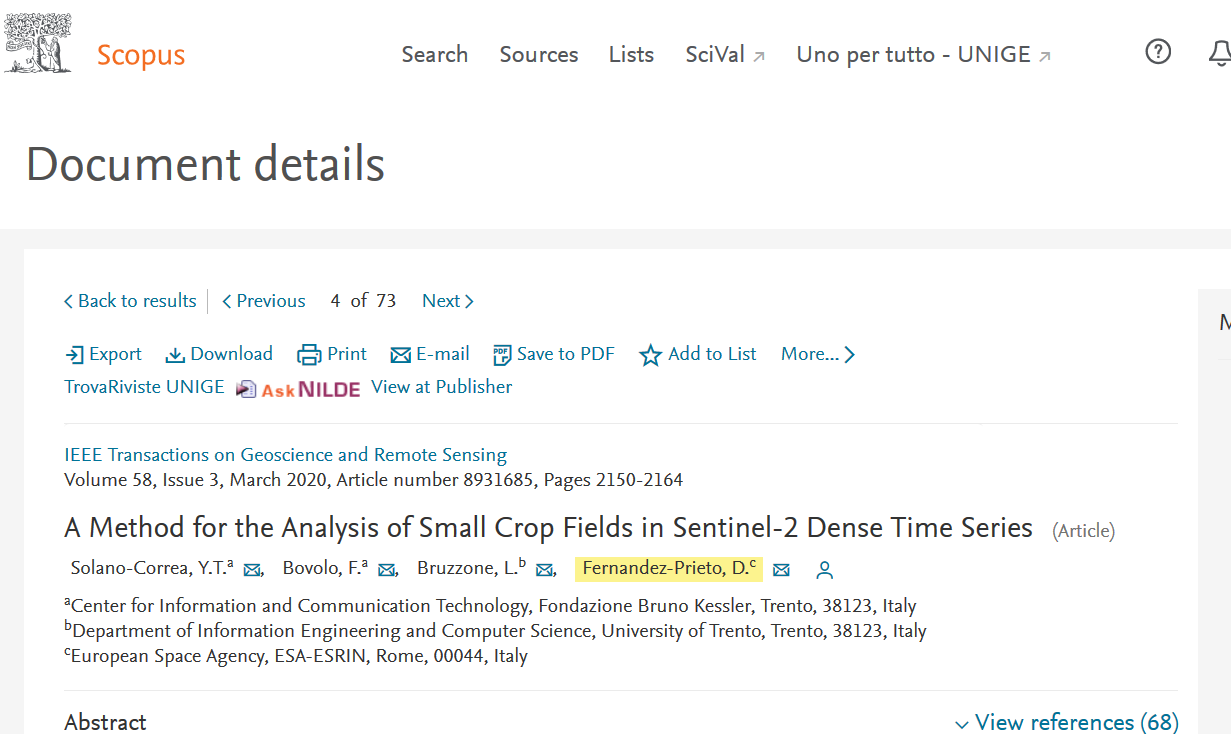The width and height of the screenshot is (1231, 734).
Task: Select the document title text
Action: [x=549, y=527]
